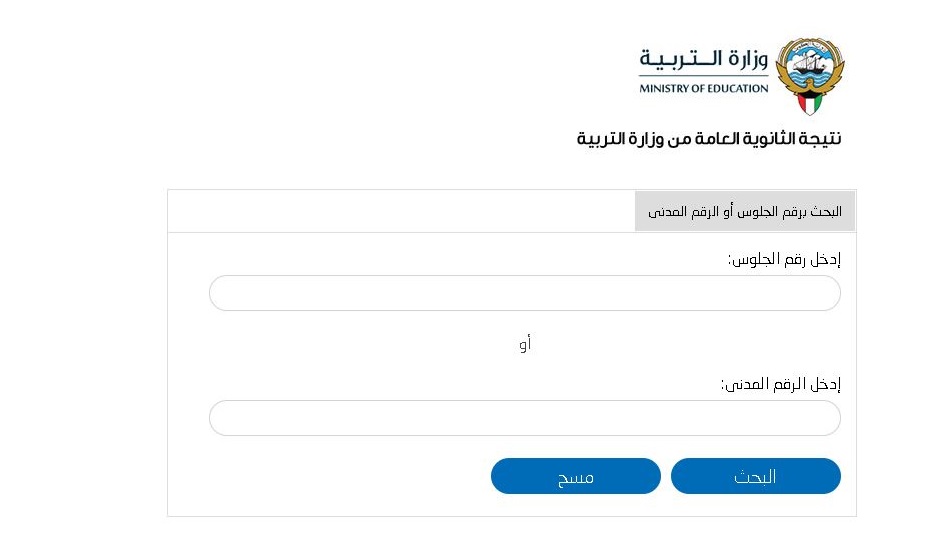Click the MINISTRY OF EDUCATION logo text
The image size is (929, 555).
(x=703, y=89)
